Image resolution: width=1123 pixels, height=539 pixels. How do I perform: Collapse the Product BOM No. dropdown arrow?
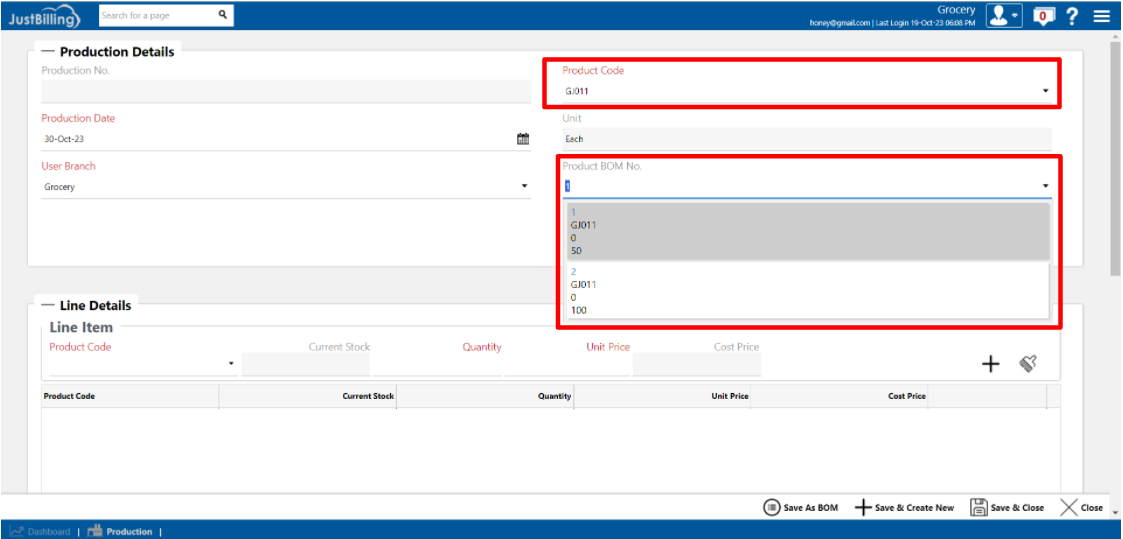[1045, 186]
